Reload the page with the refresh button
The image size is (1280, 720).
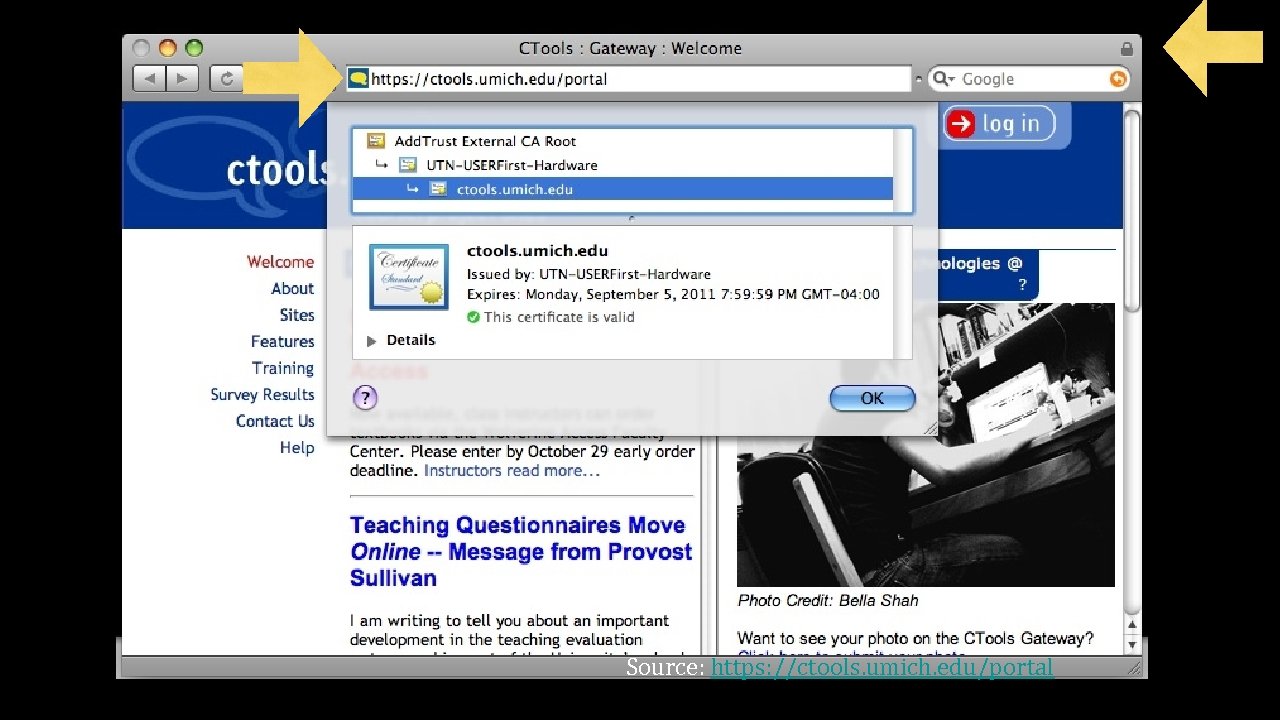point(226,78)
